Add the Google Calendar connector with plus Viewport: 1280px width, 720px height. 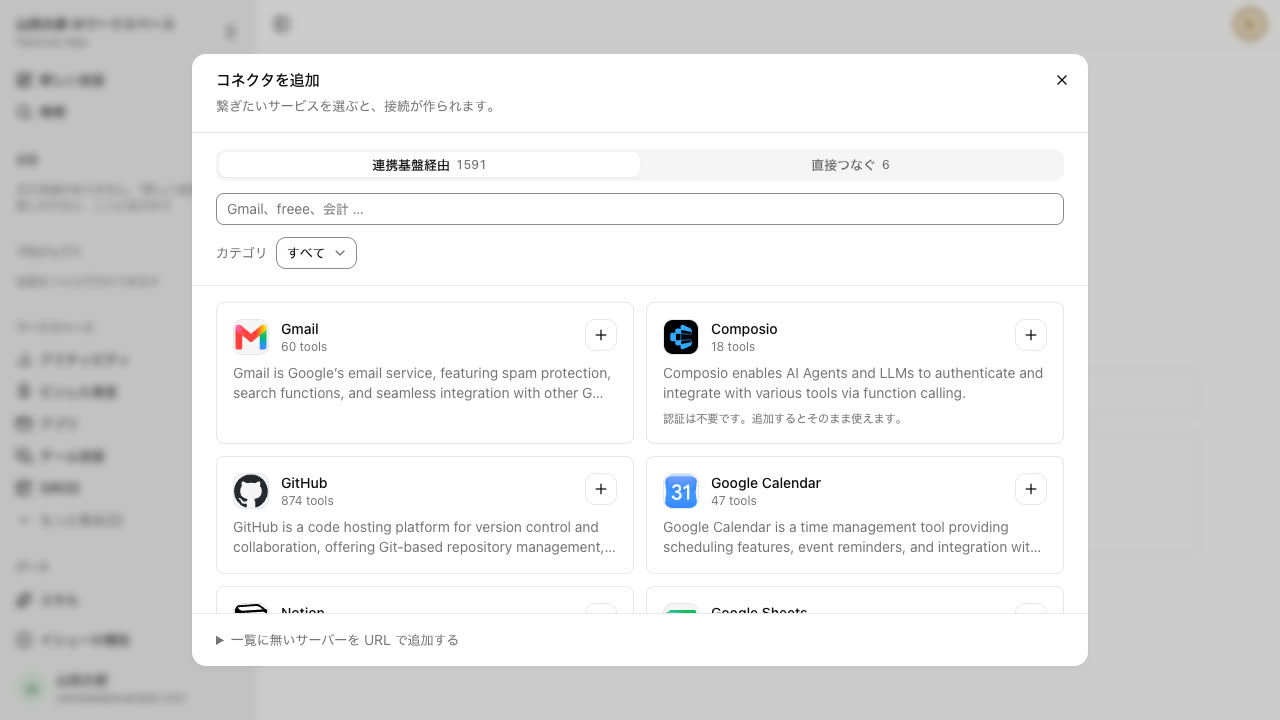(x=1031, y=489)
